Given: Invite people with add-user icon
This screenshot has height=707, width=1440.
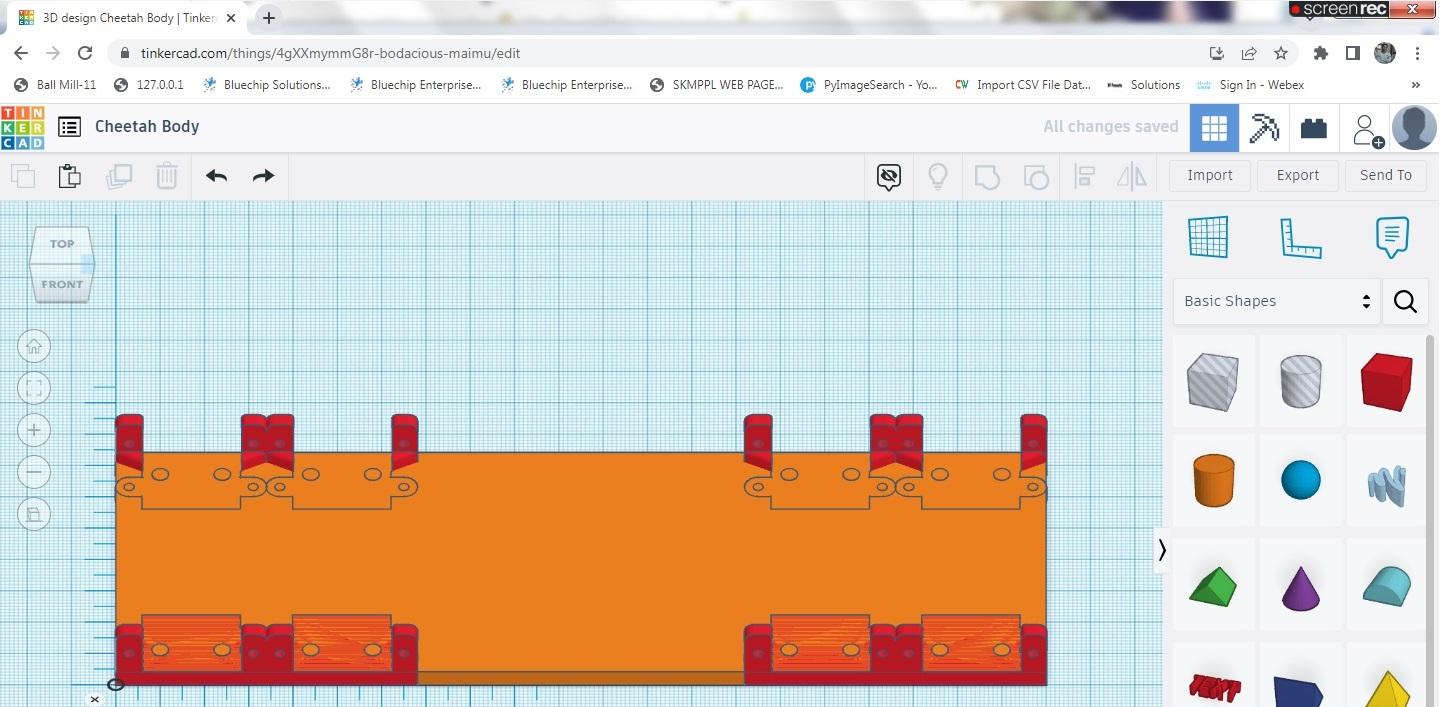Looking at the screenshot, I should tap(1366, 129).
